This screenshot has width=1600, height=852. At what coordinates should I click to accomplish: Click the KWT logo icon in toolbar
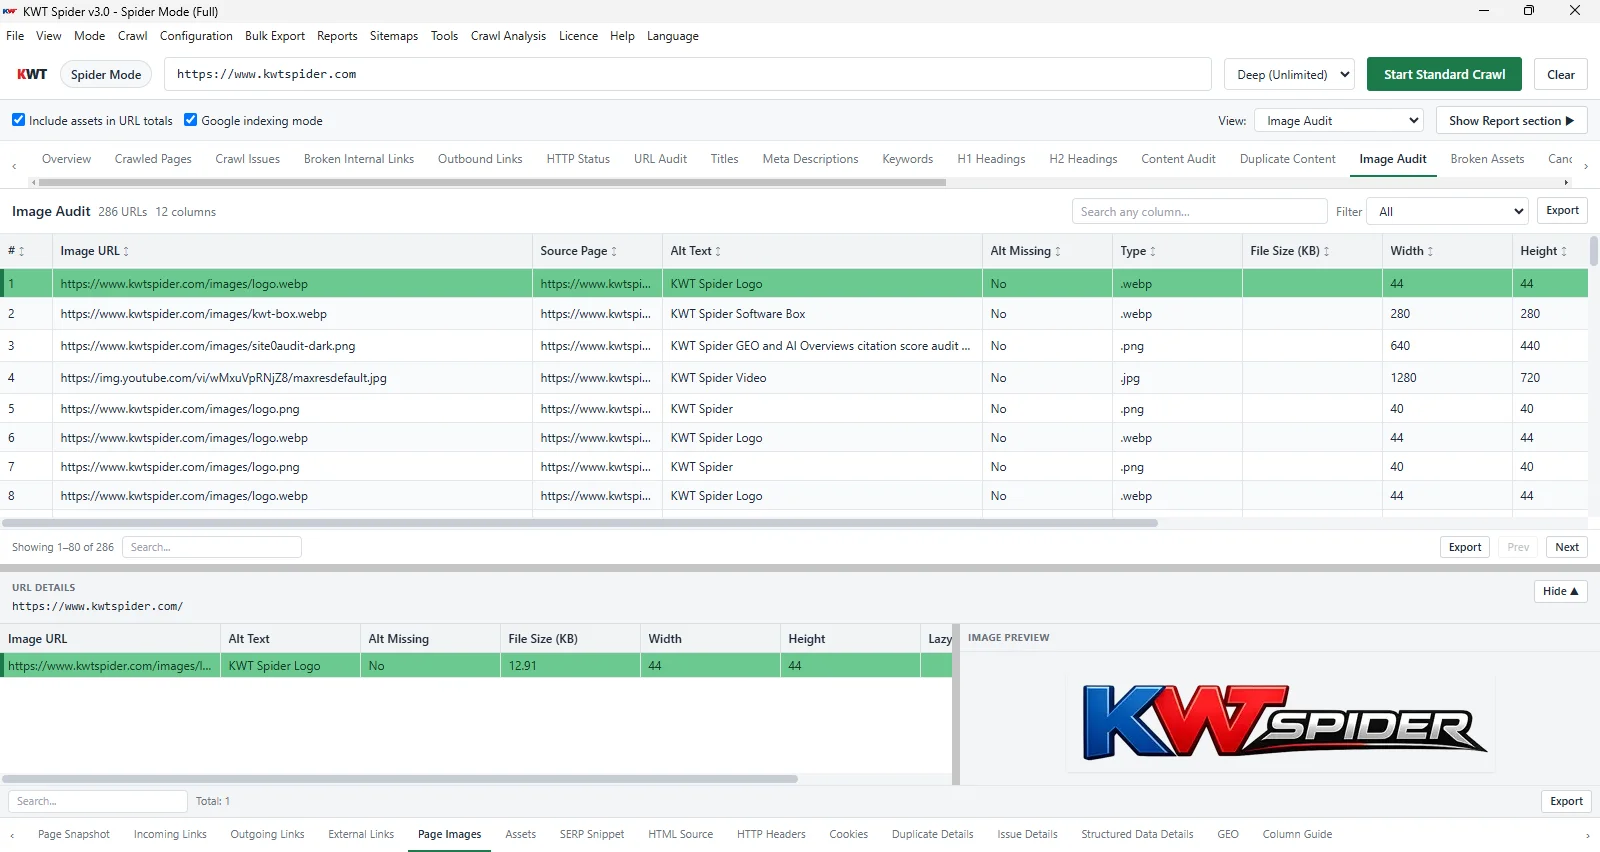click(x=32, y=74)
